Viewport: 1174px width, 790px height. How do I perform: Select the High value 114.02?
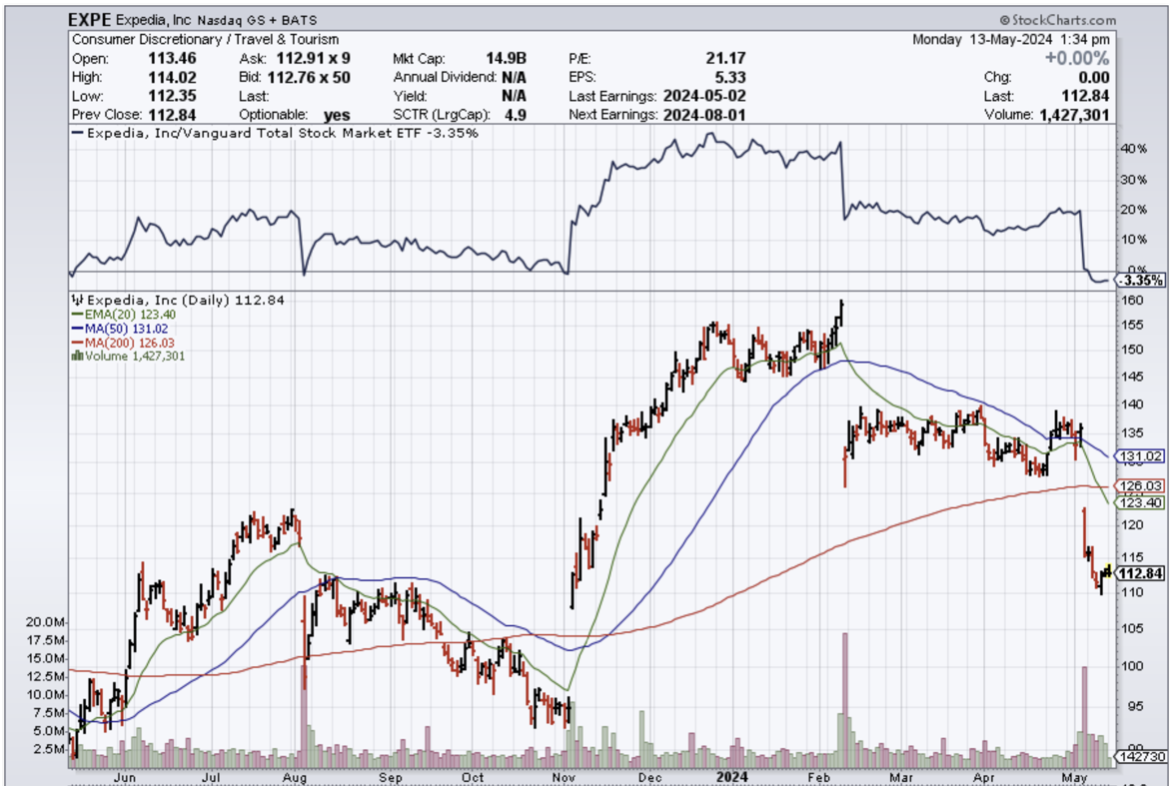[x=172, y=77]
